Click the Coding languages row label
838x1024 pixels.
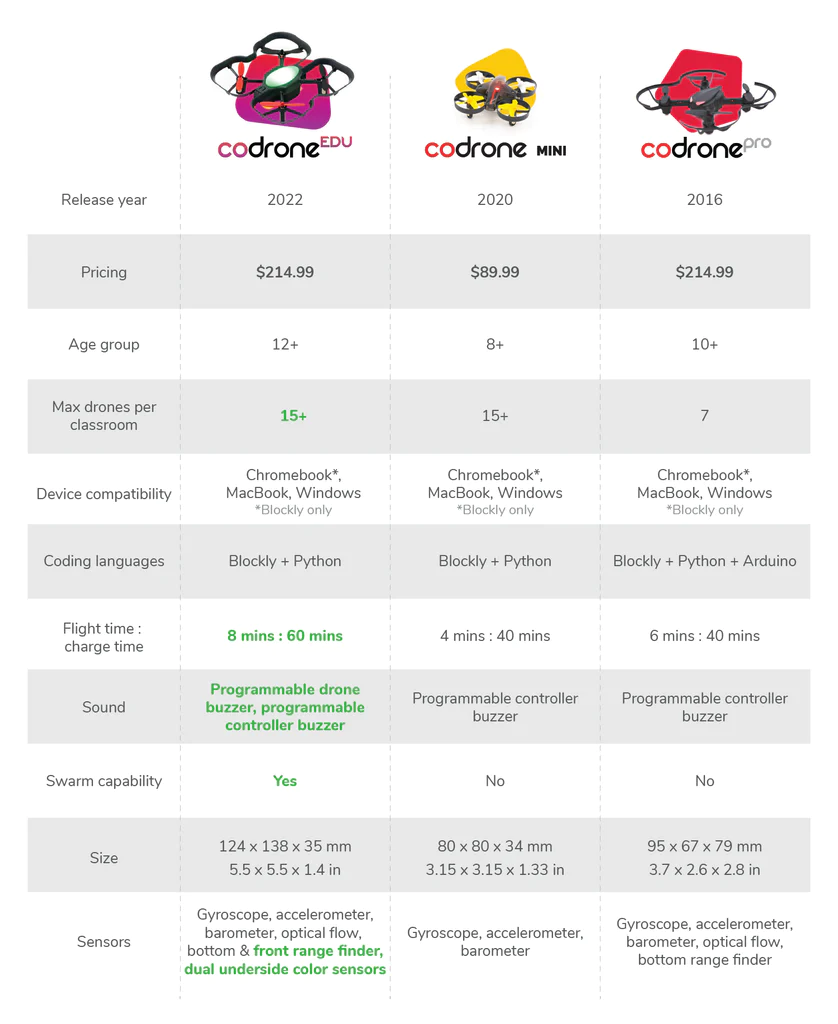coord(104,561)
